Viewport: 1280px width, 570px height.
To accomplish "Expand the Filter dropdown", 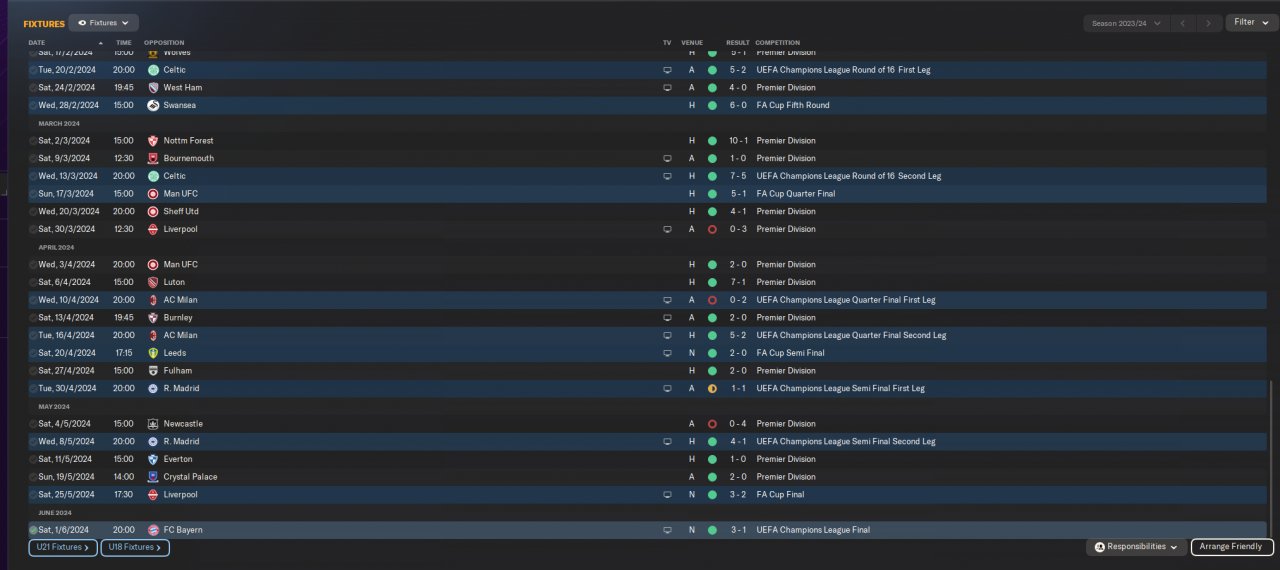I will (x=1251, y=22).
